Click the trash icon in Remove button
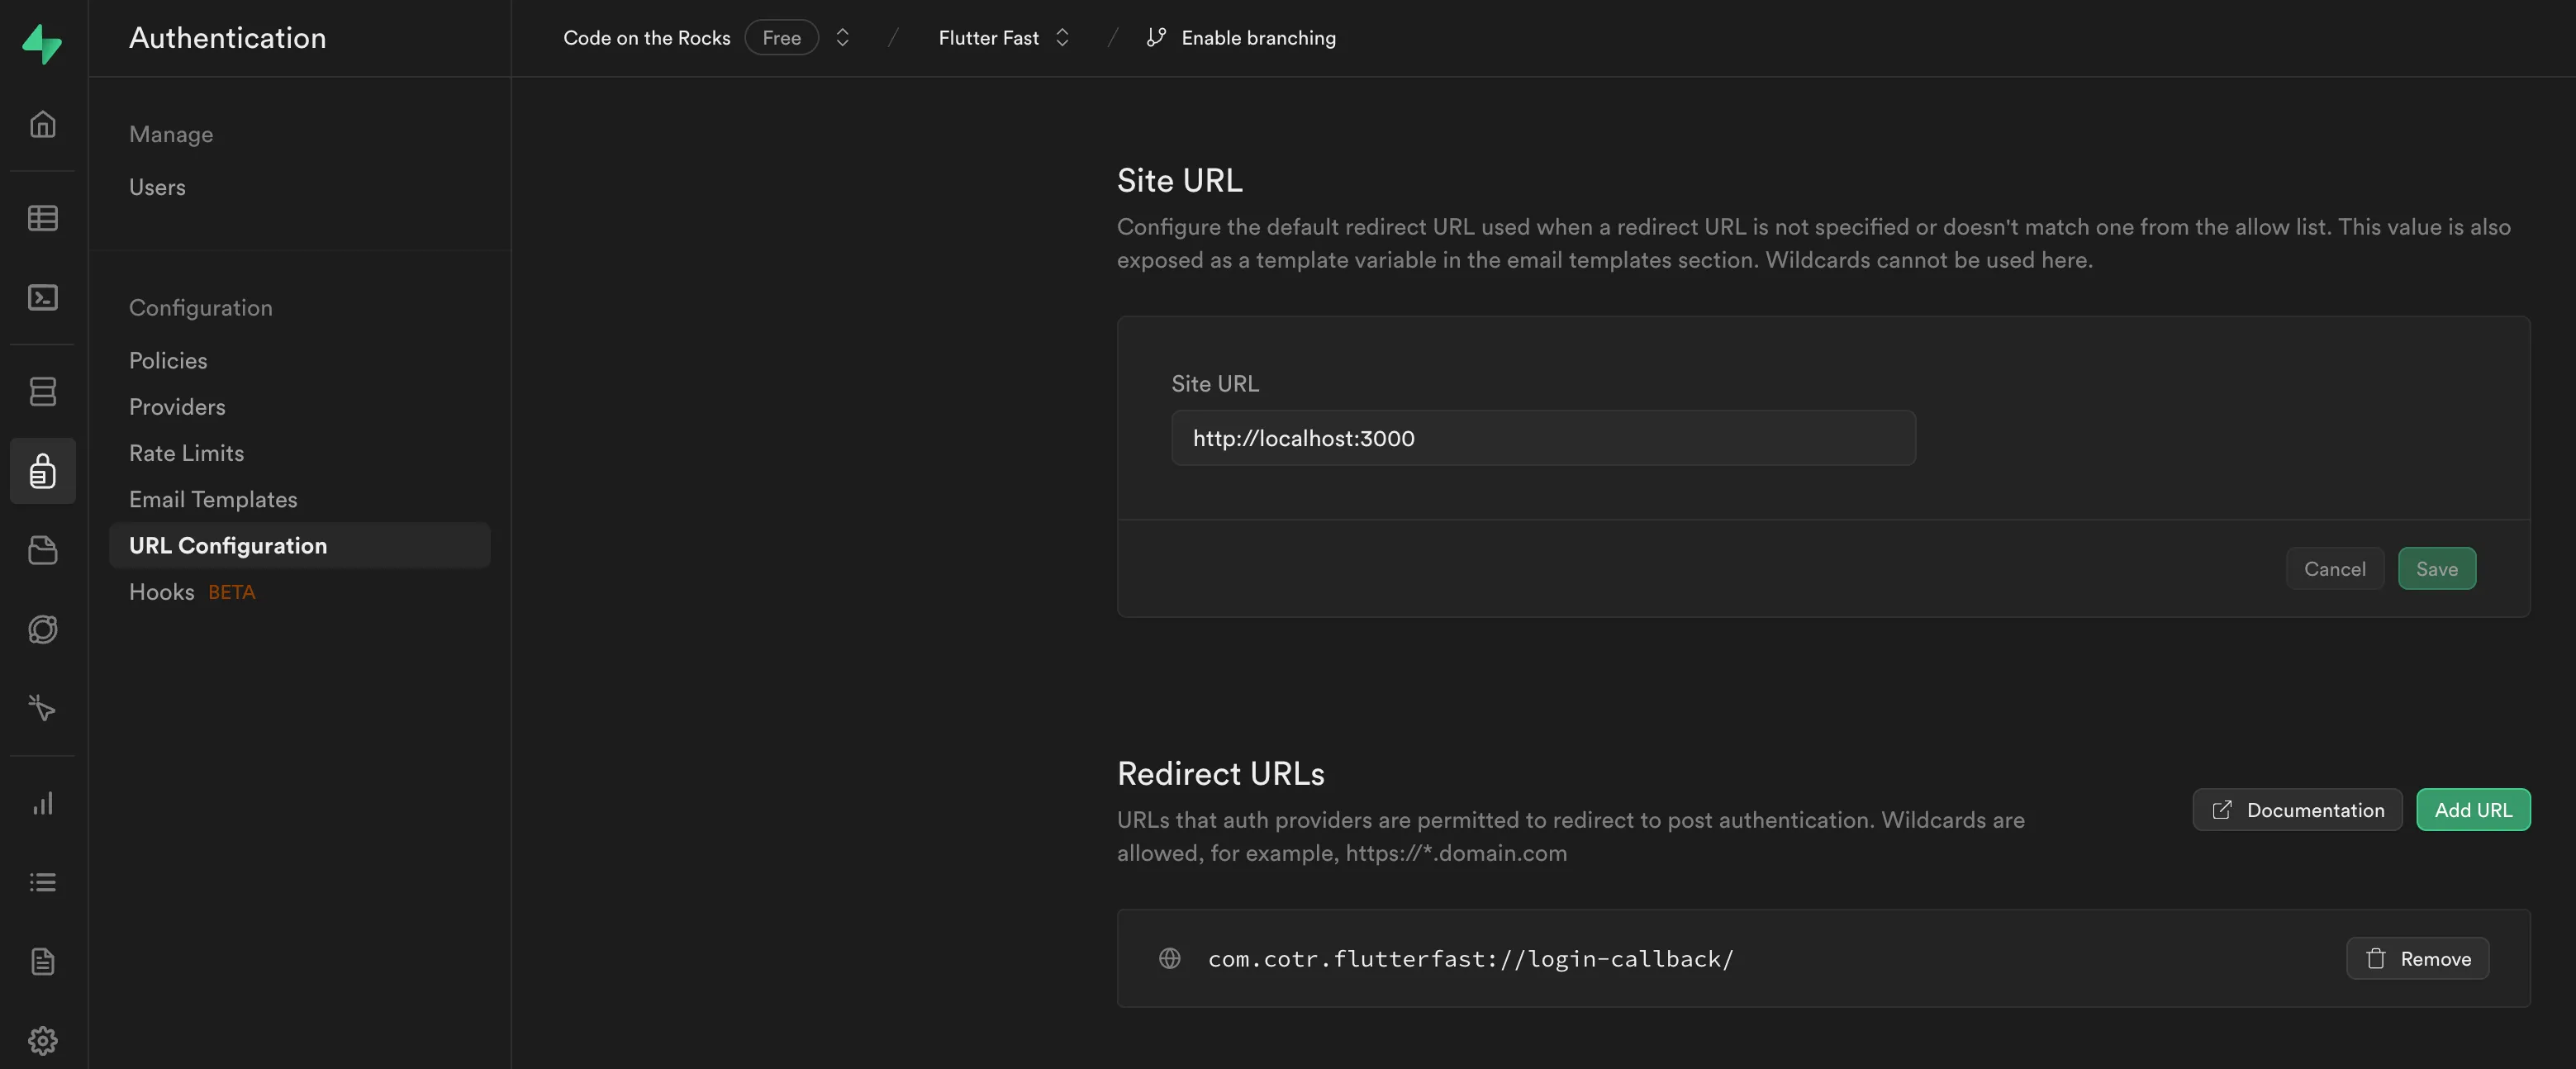Screen dimensions: 2576x1069 pyautogui.click(x=2376, y=958)
